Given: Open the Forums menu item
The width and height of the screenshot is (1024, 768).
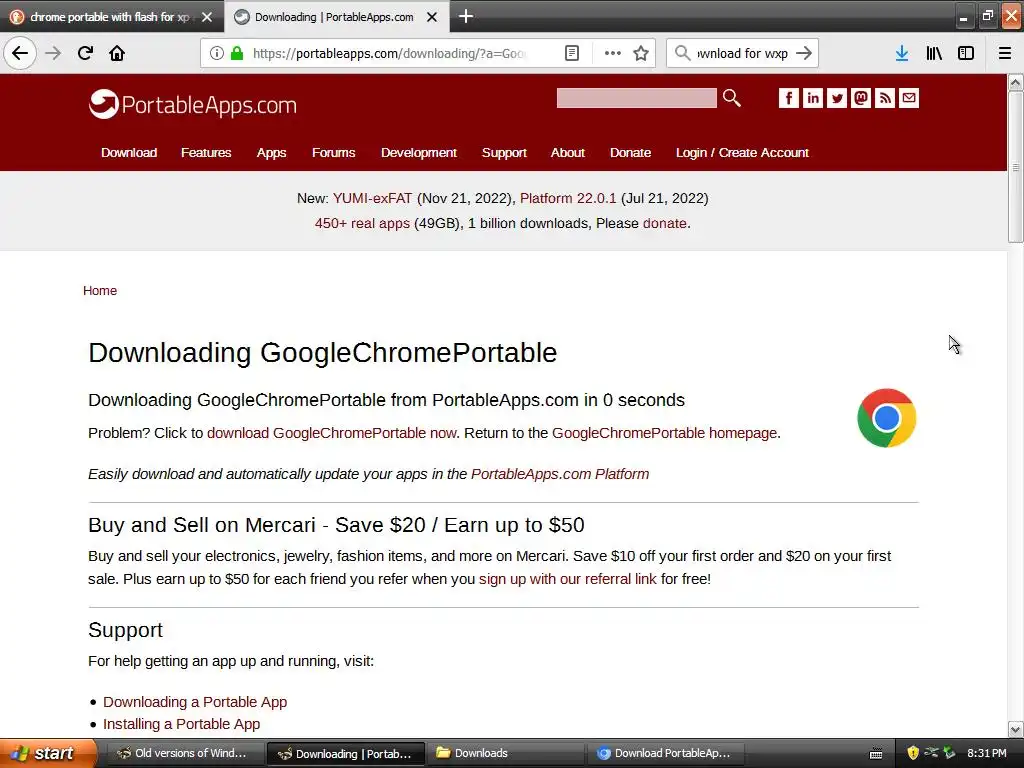Looking at the screenshot, I should (x=333, y=152).
